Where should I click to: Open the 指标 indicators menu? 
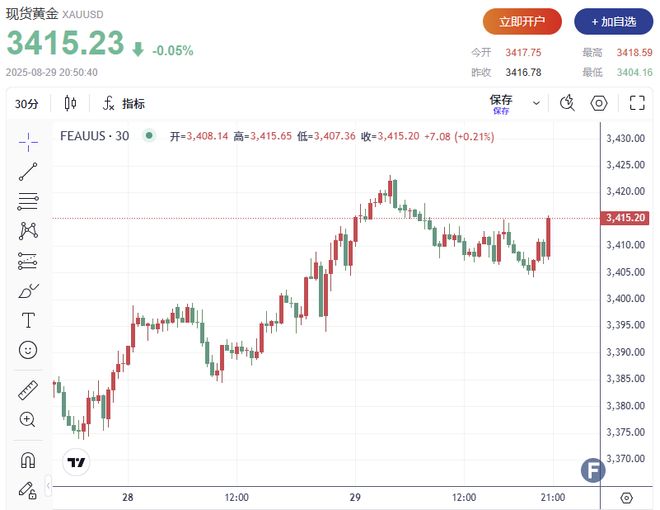124,104
